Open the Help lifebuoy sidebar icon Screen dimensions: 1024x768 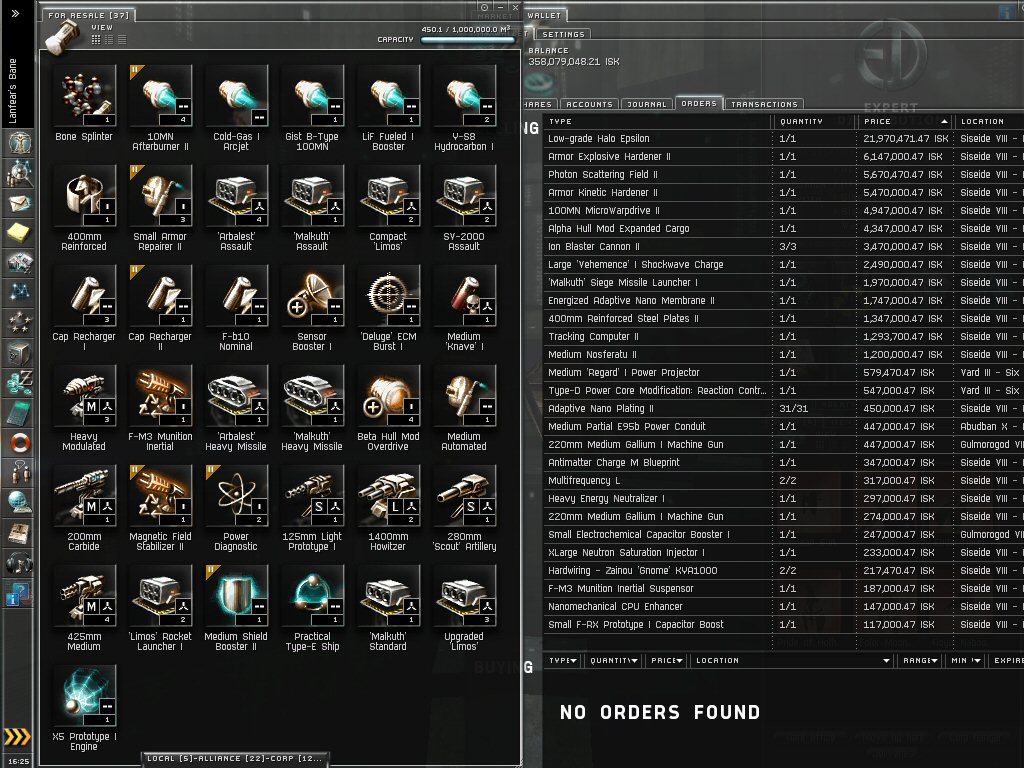(19, 443)
